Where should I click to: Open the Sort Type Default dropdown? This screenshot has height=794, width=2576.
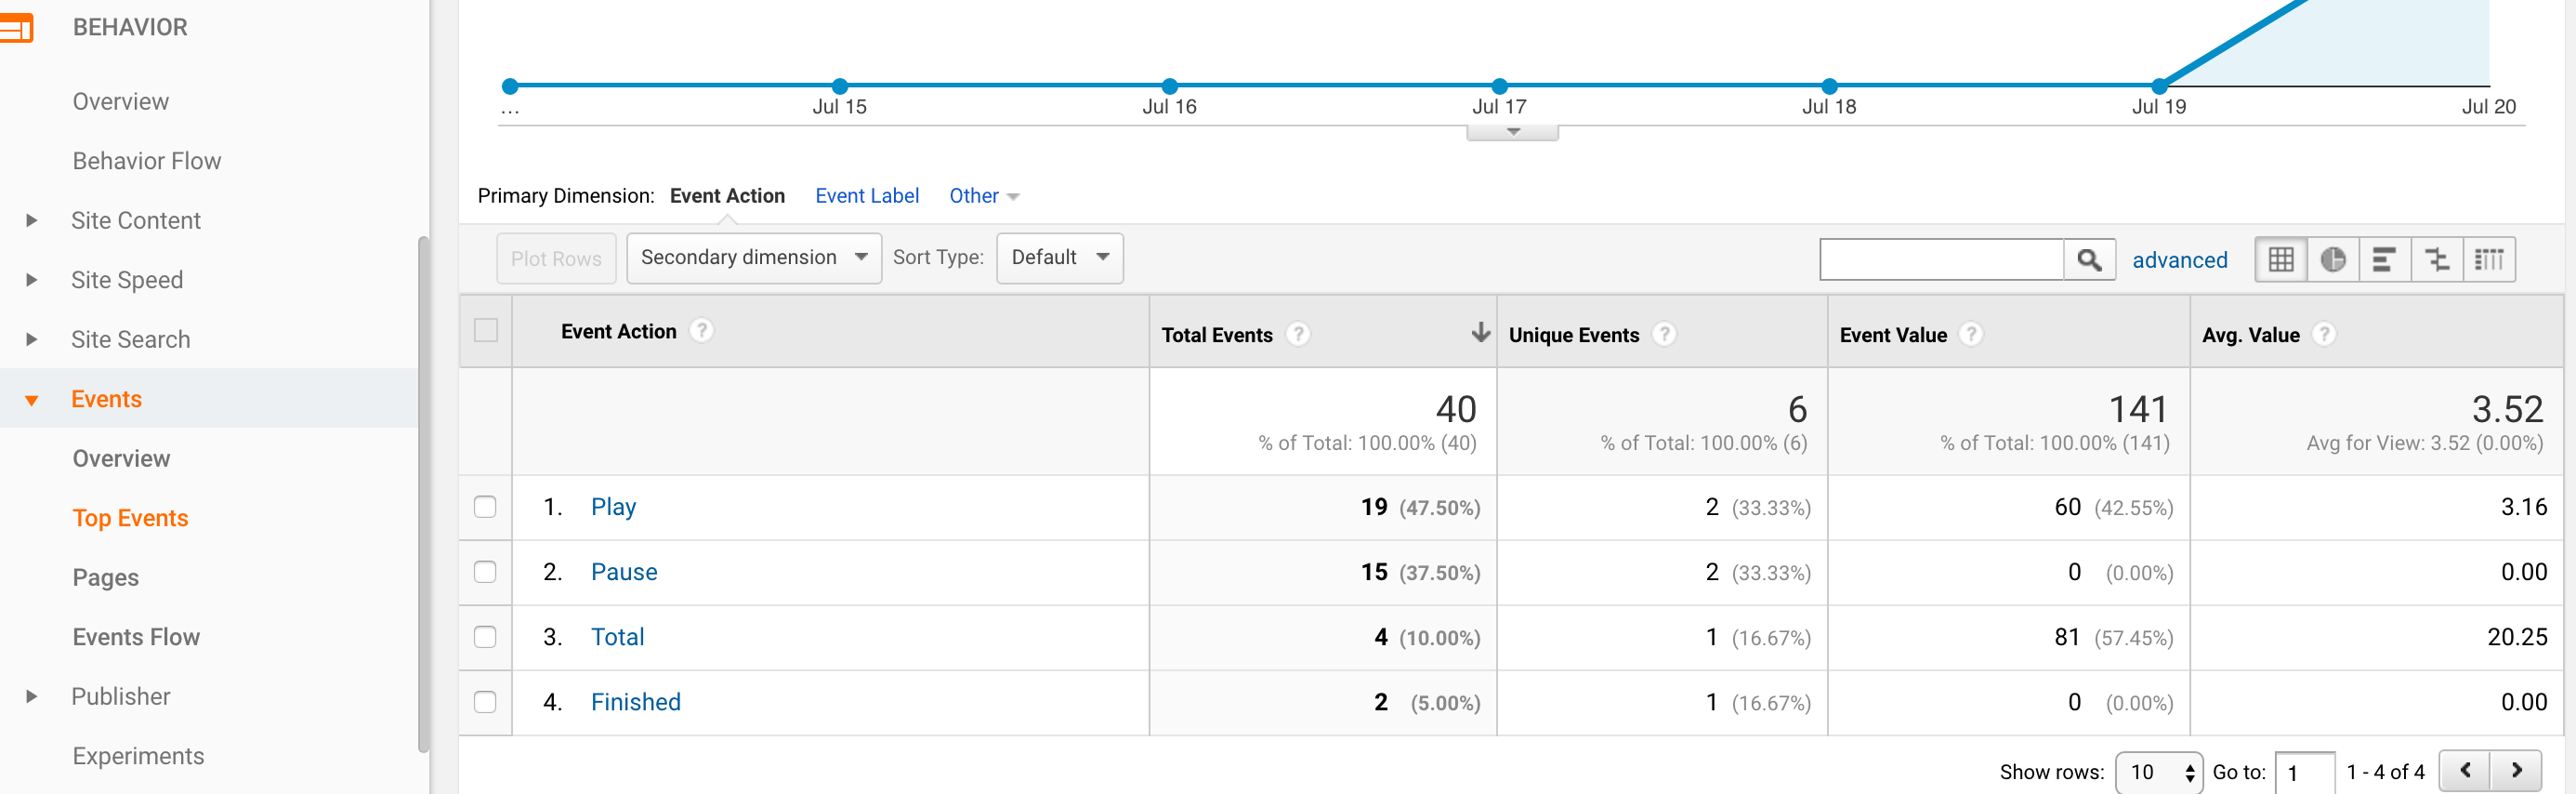pyautogui.click(x=1060, y=258)
